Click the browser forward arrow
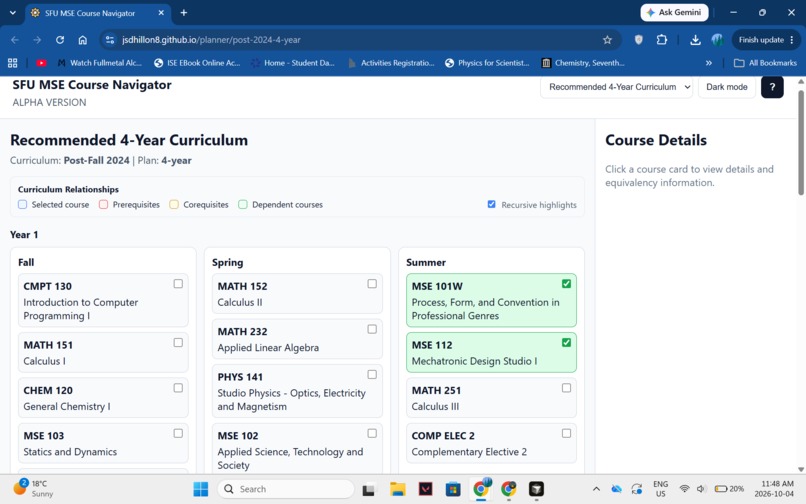 point(37,40)
